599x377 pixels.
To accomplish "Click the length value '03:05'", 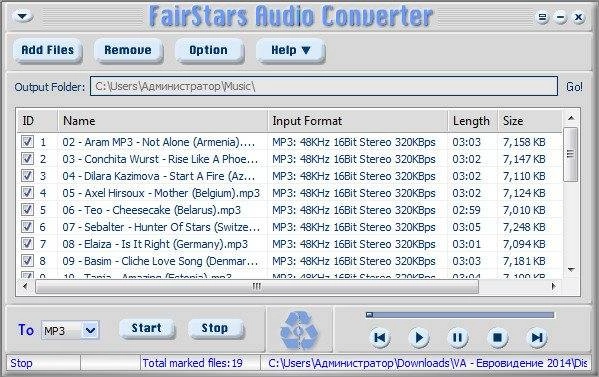I will (466, 227).
